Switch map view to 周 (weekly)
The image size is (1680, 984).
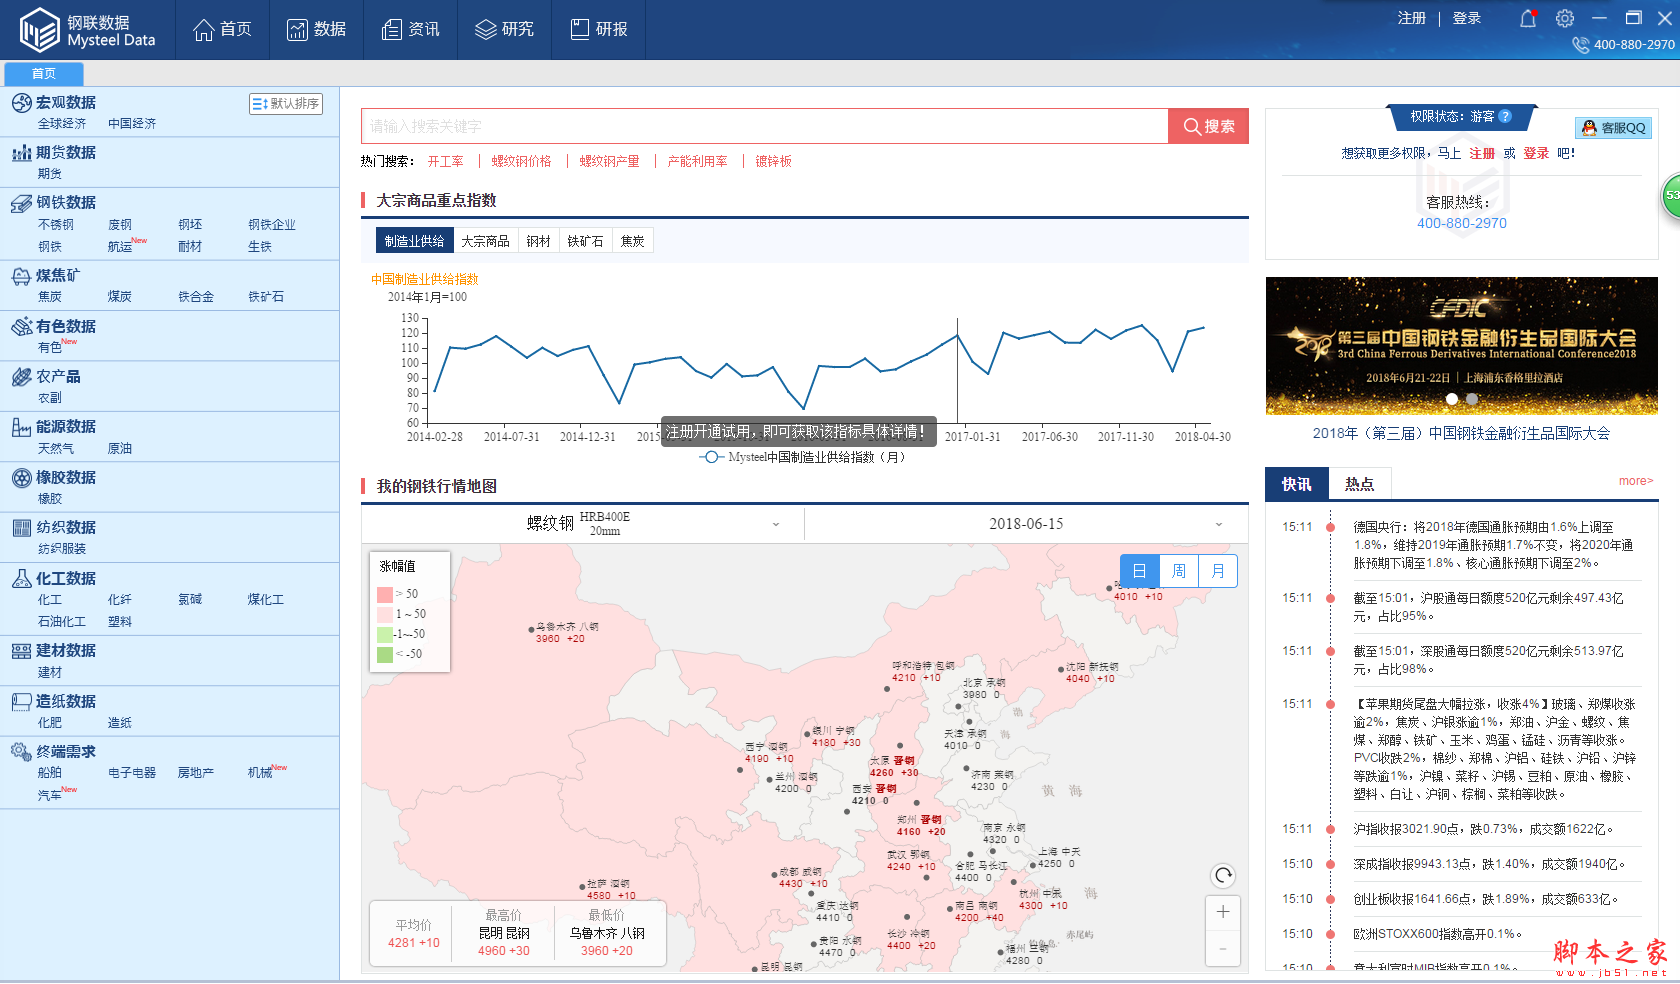(x=1179, y=571)
